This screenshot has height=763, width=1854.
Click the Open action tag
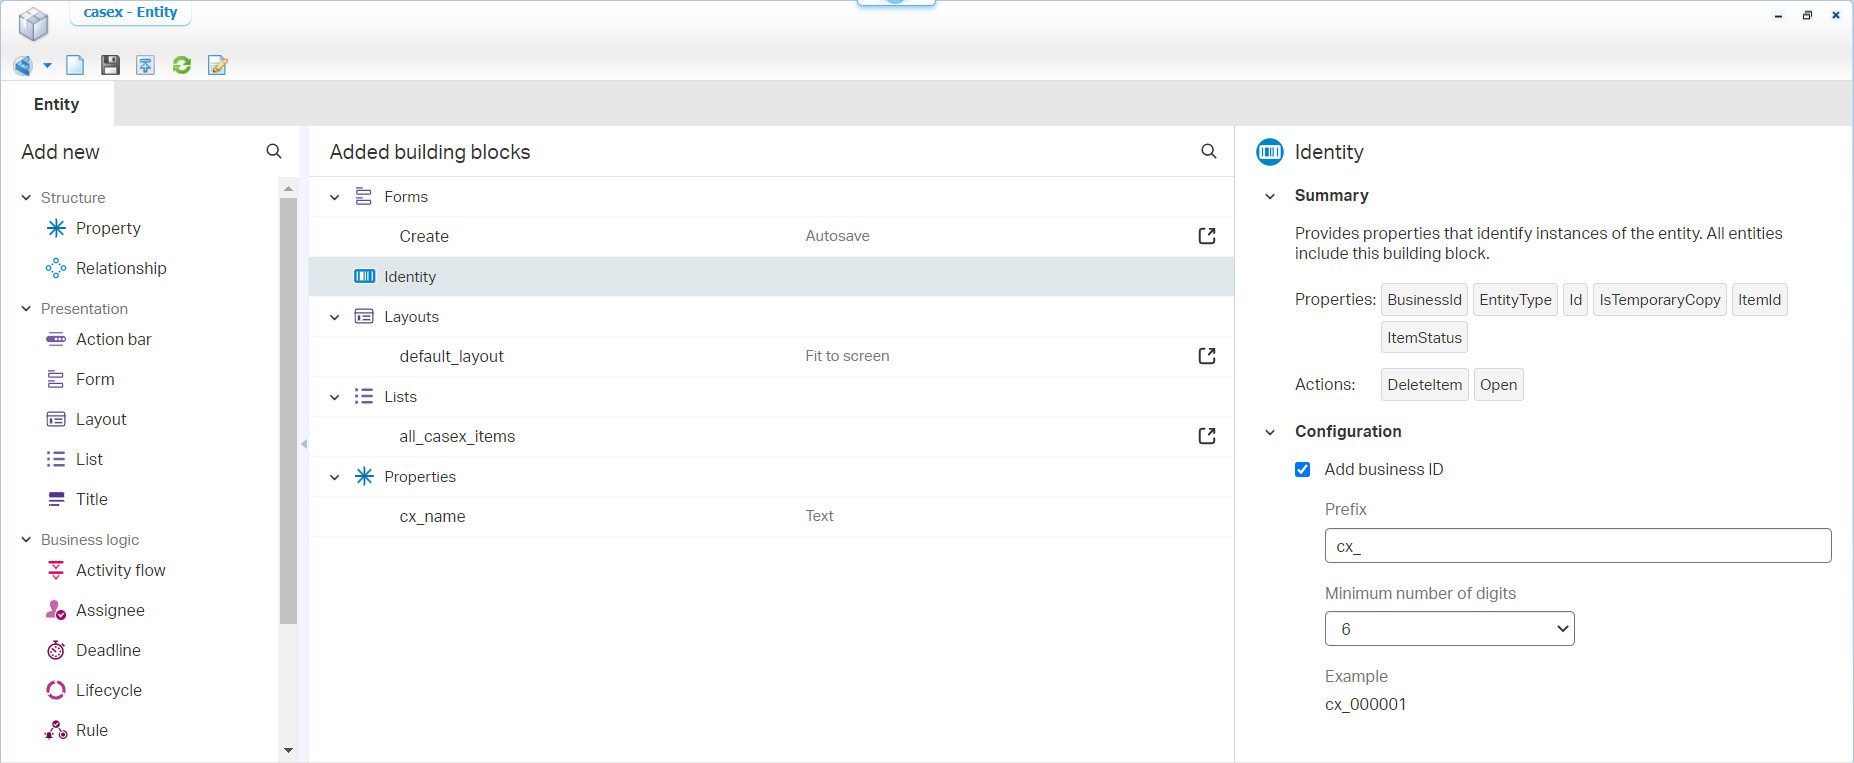[1498, 385]
